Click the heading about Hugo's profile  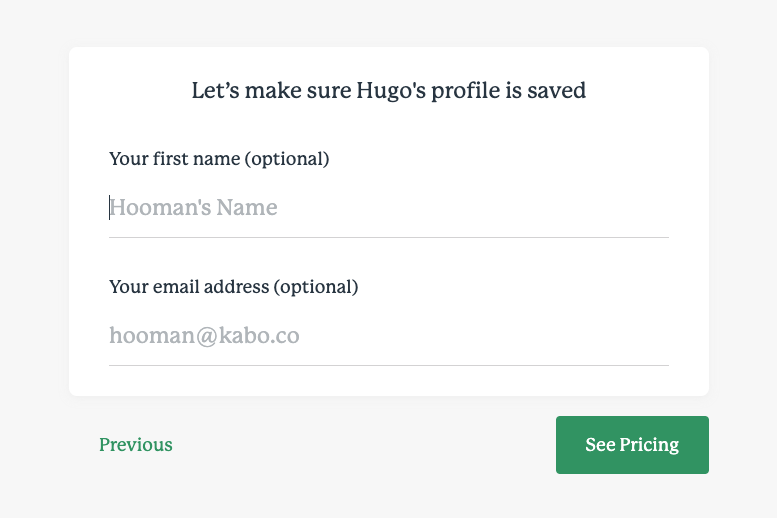pyautogui.click(x=388, y=91)
